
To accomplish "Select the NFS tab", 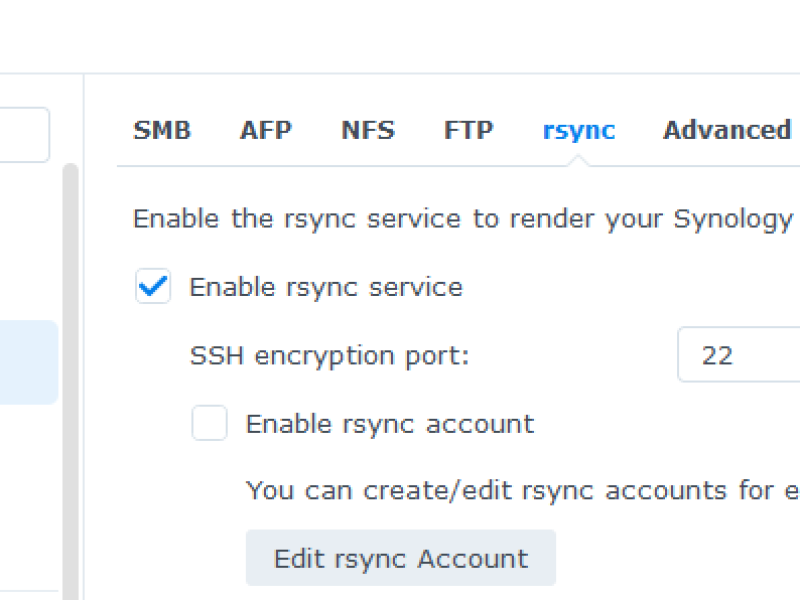I will point(368,130).
